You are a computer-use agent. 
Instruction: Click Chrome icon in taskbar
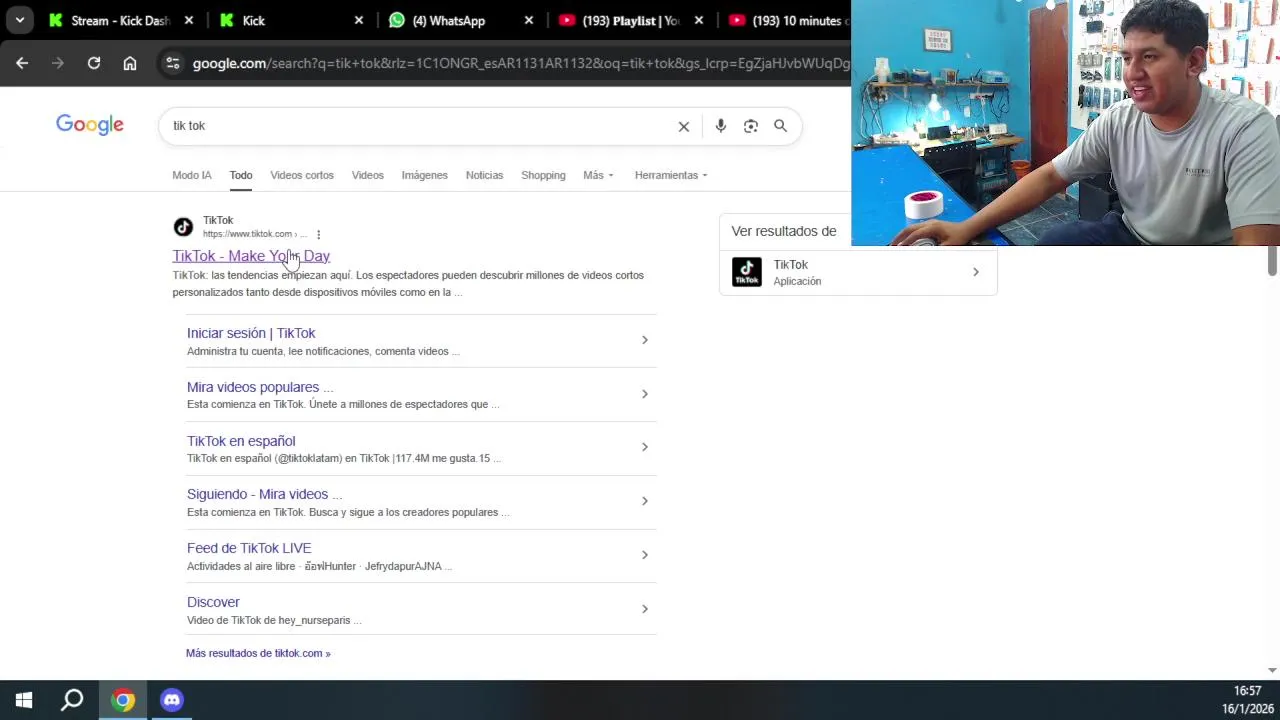point(123,700)
